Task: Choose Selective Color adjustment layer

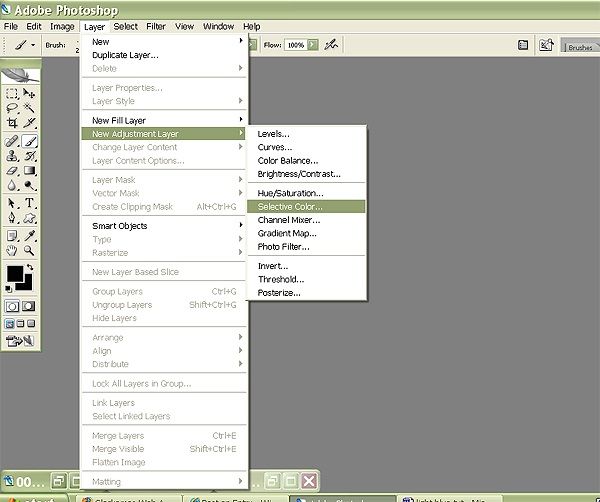Action: (x=306, y=207)
